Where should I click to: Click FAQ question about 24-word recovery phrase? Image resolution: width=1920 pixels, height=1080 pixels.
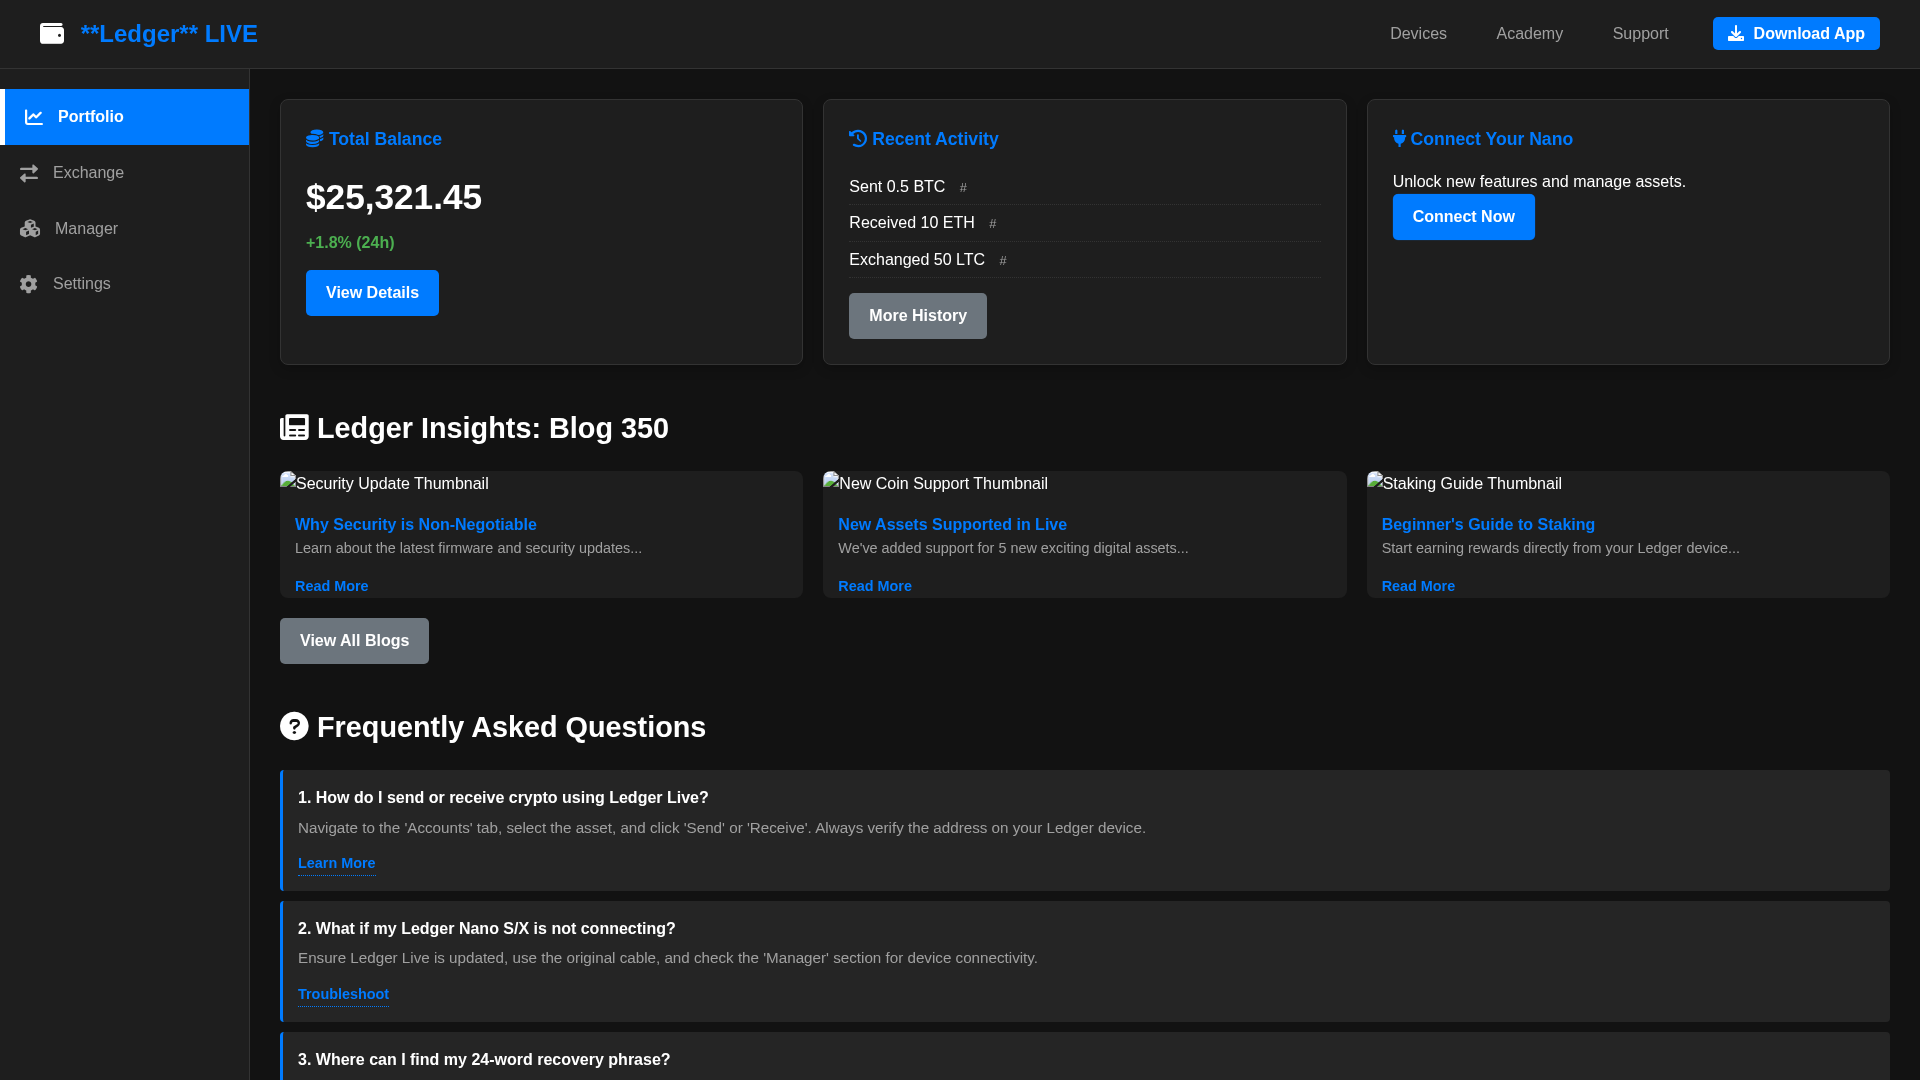click(x=484, y=1060)
